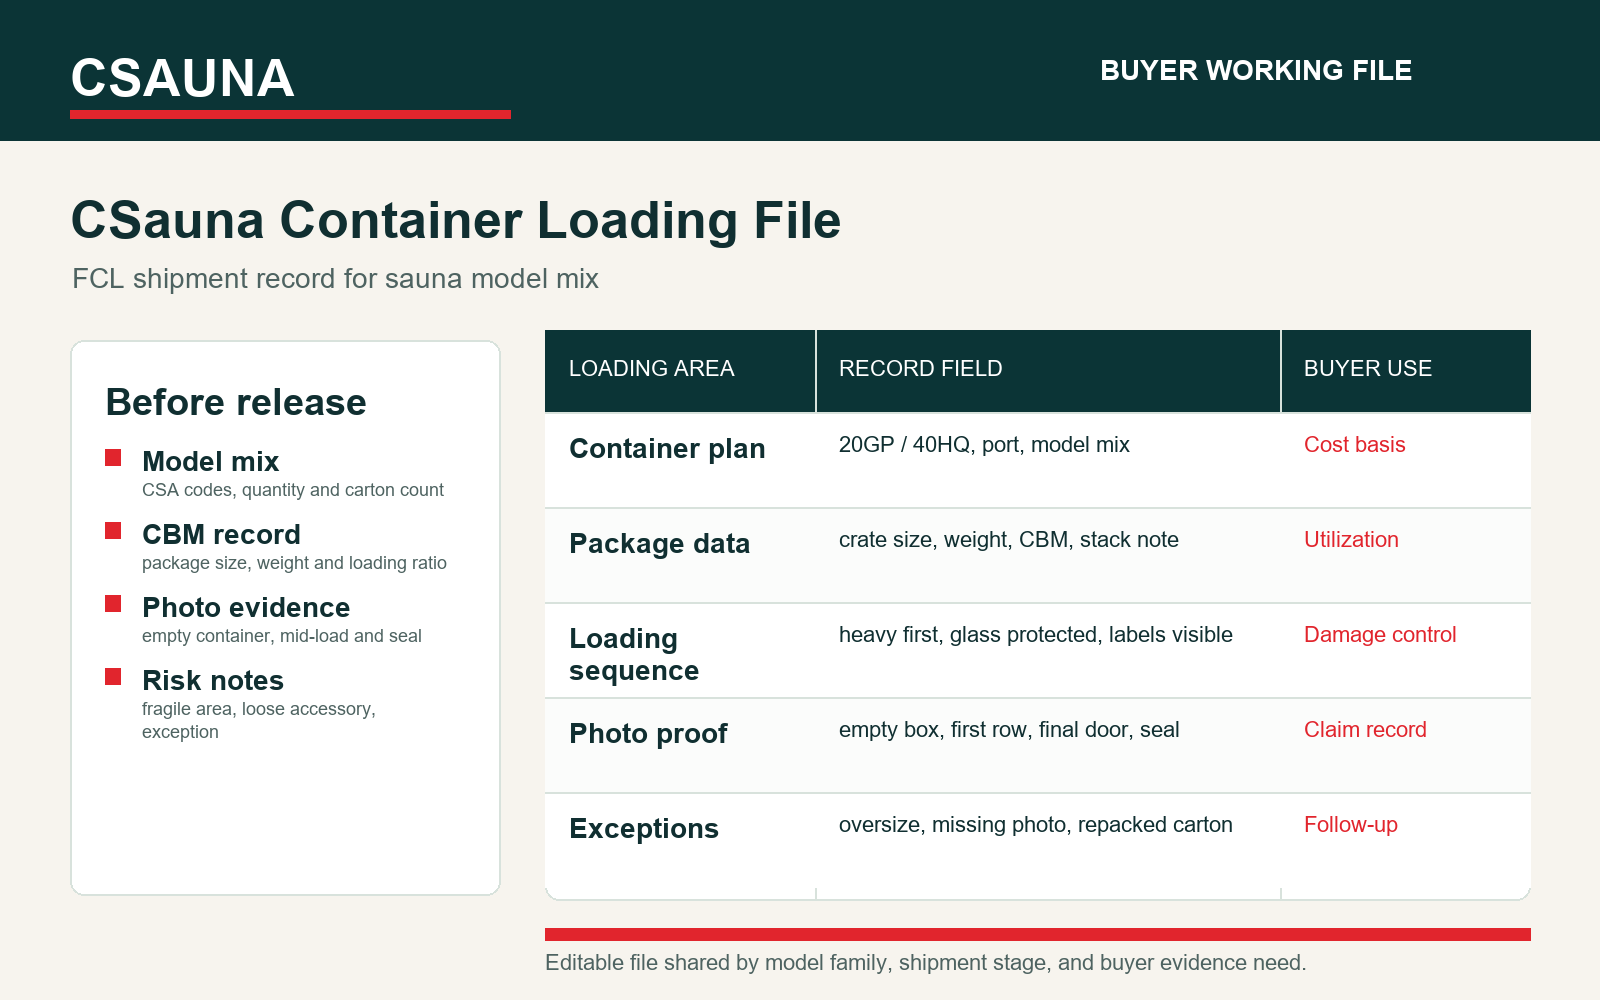The width and height of the screenshot is (1600, 1000).
Task: Select the CBM record item heading
Action: pyautogui.click(x=221, y=534)
